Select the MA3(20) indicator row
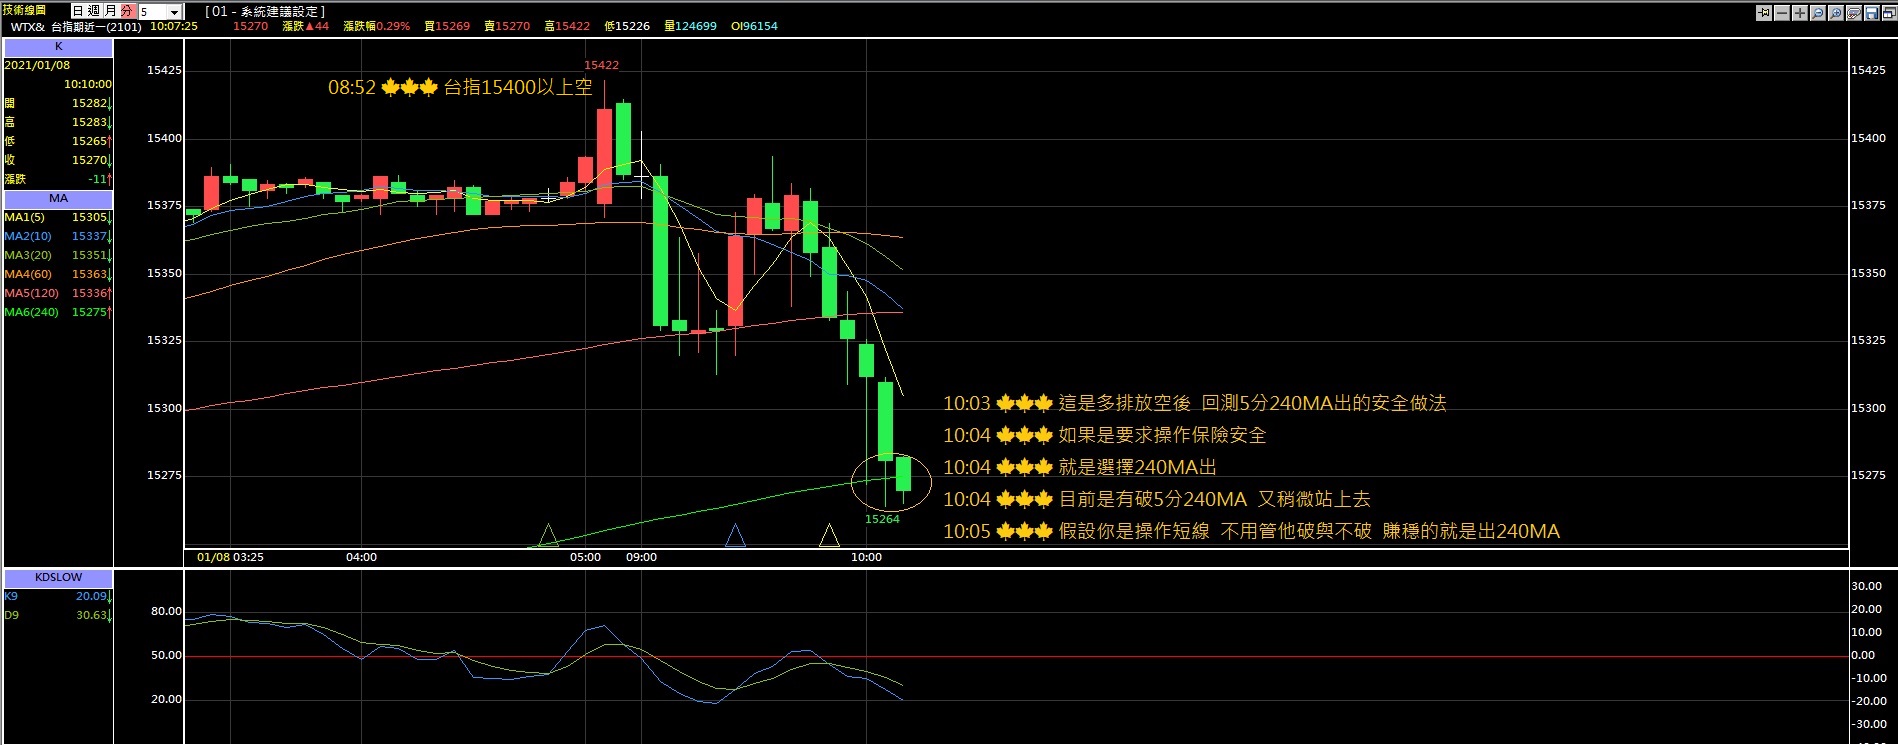1898x745 pixels. pos(58,255)
